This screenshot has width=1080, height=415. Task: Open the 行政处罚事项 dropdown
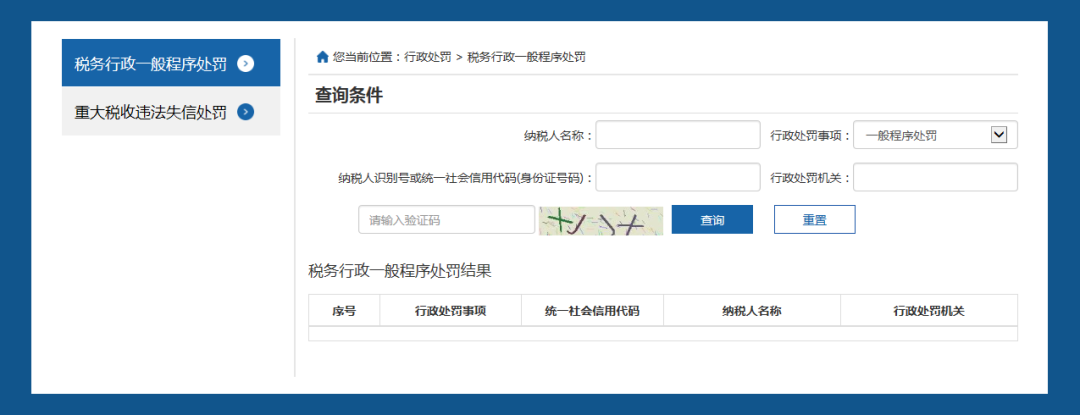click(x=935, y=135)
